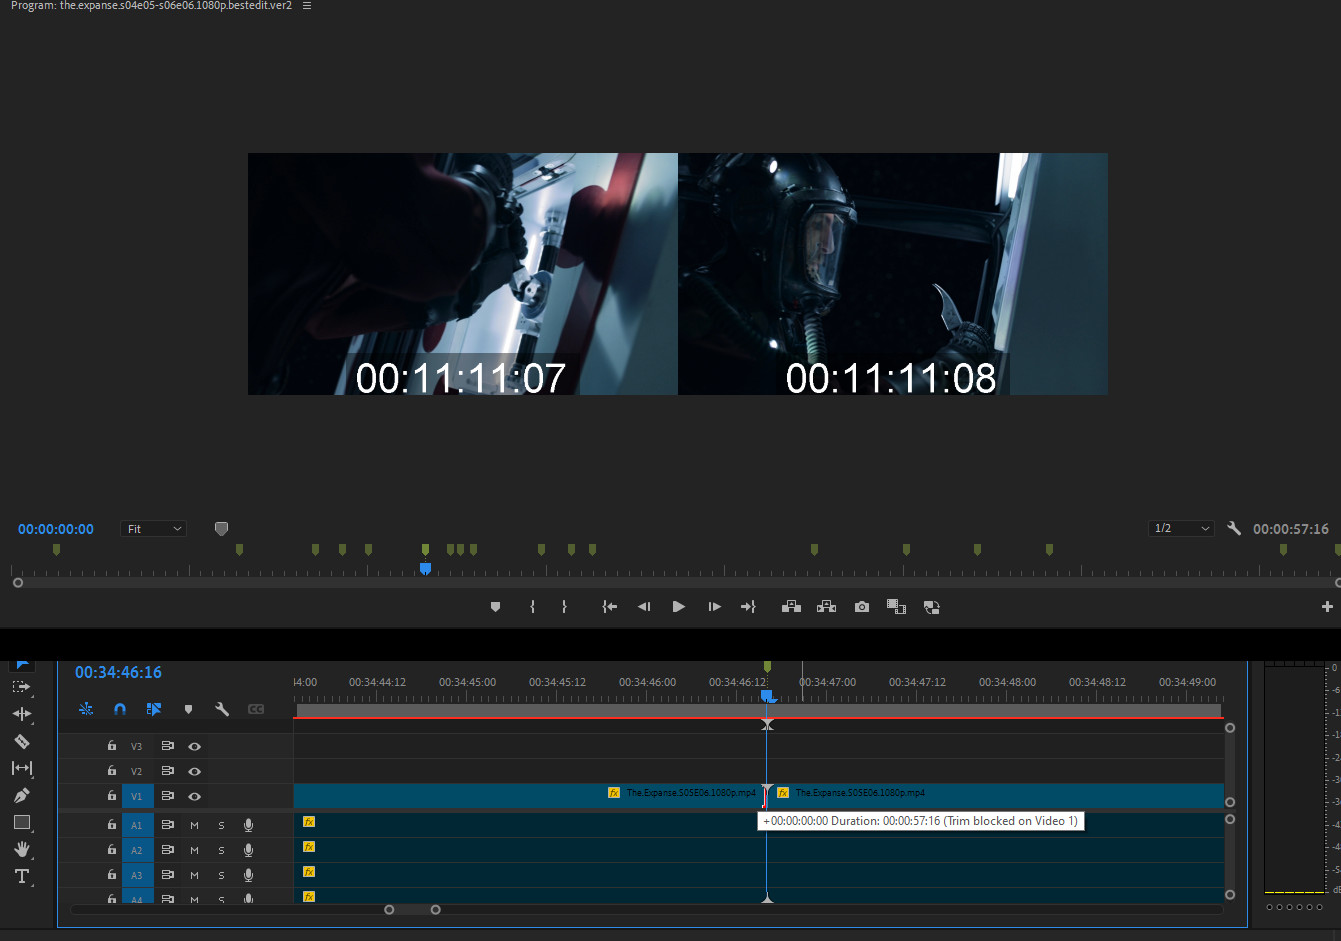Select the Slip tool
The image size is (1341, 941).
coord(22,768)
